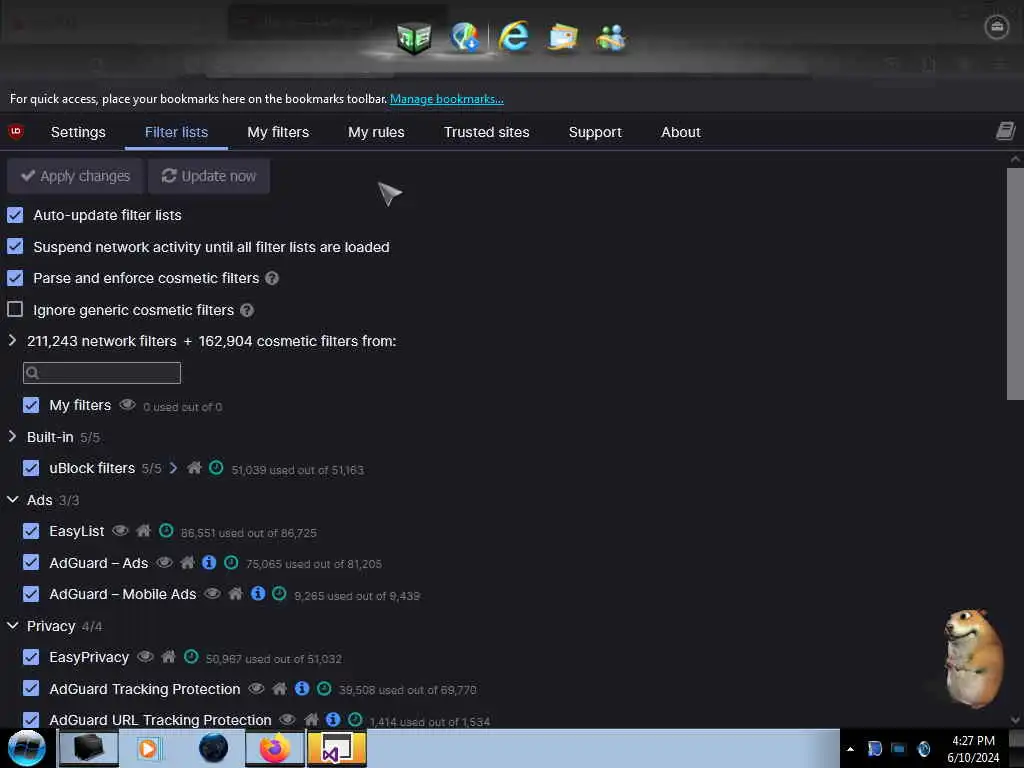Select the Filter lists tab
The image size is (1024, 768).
pos(176,132)
